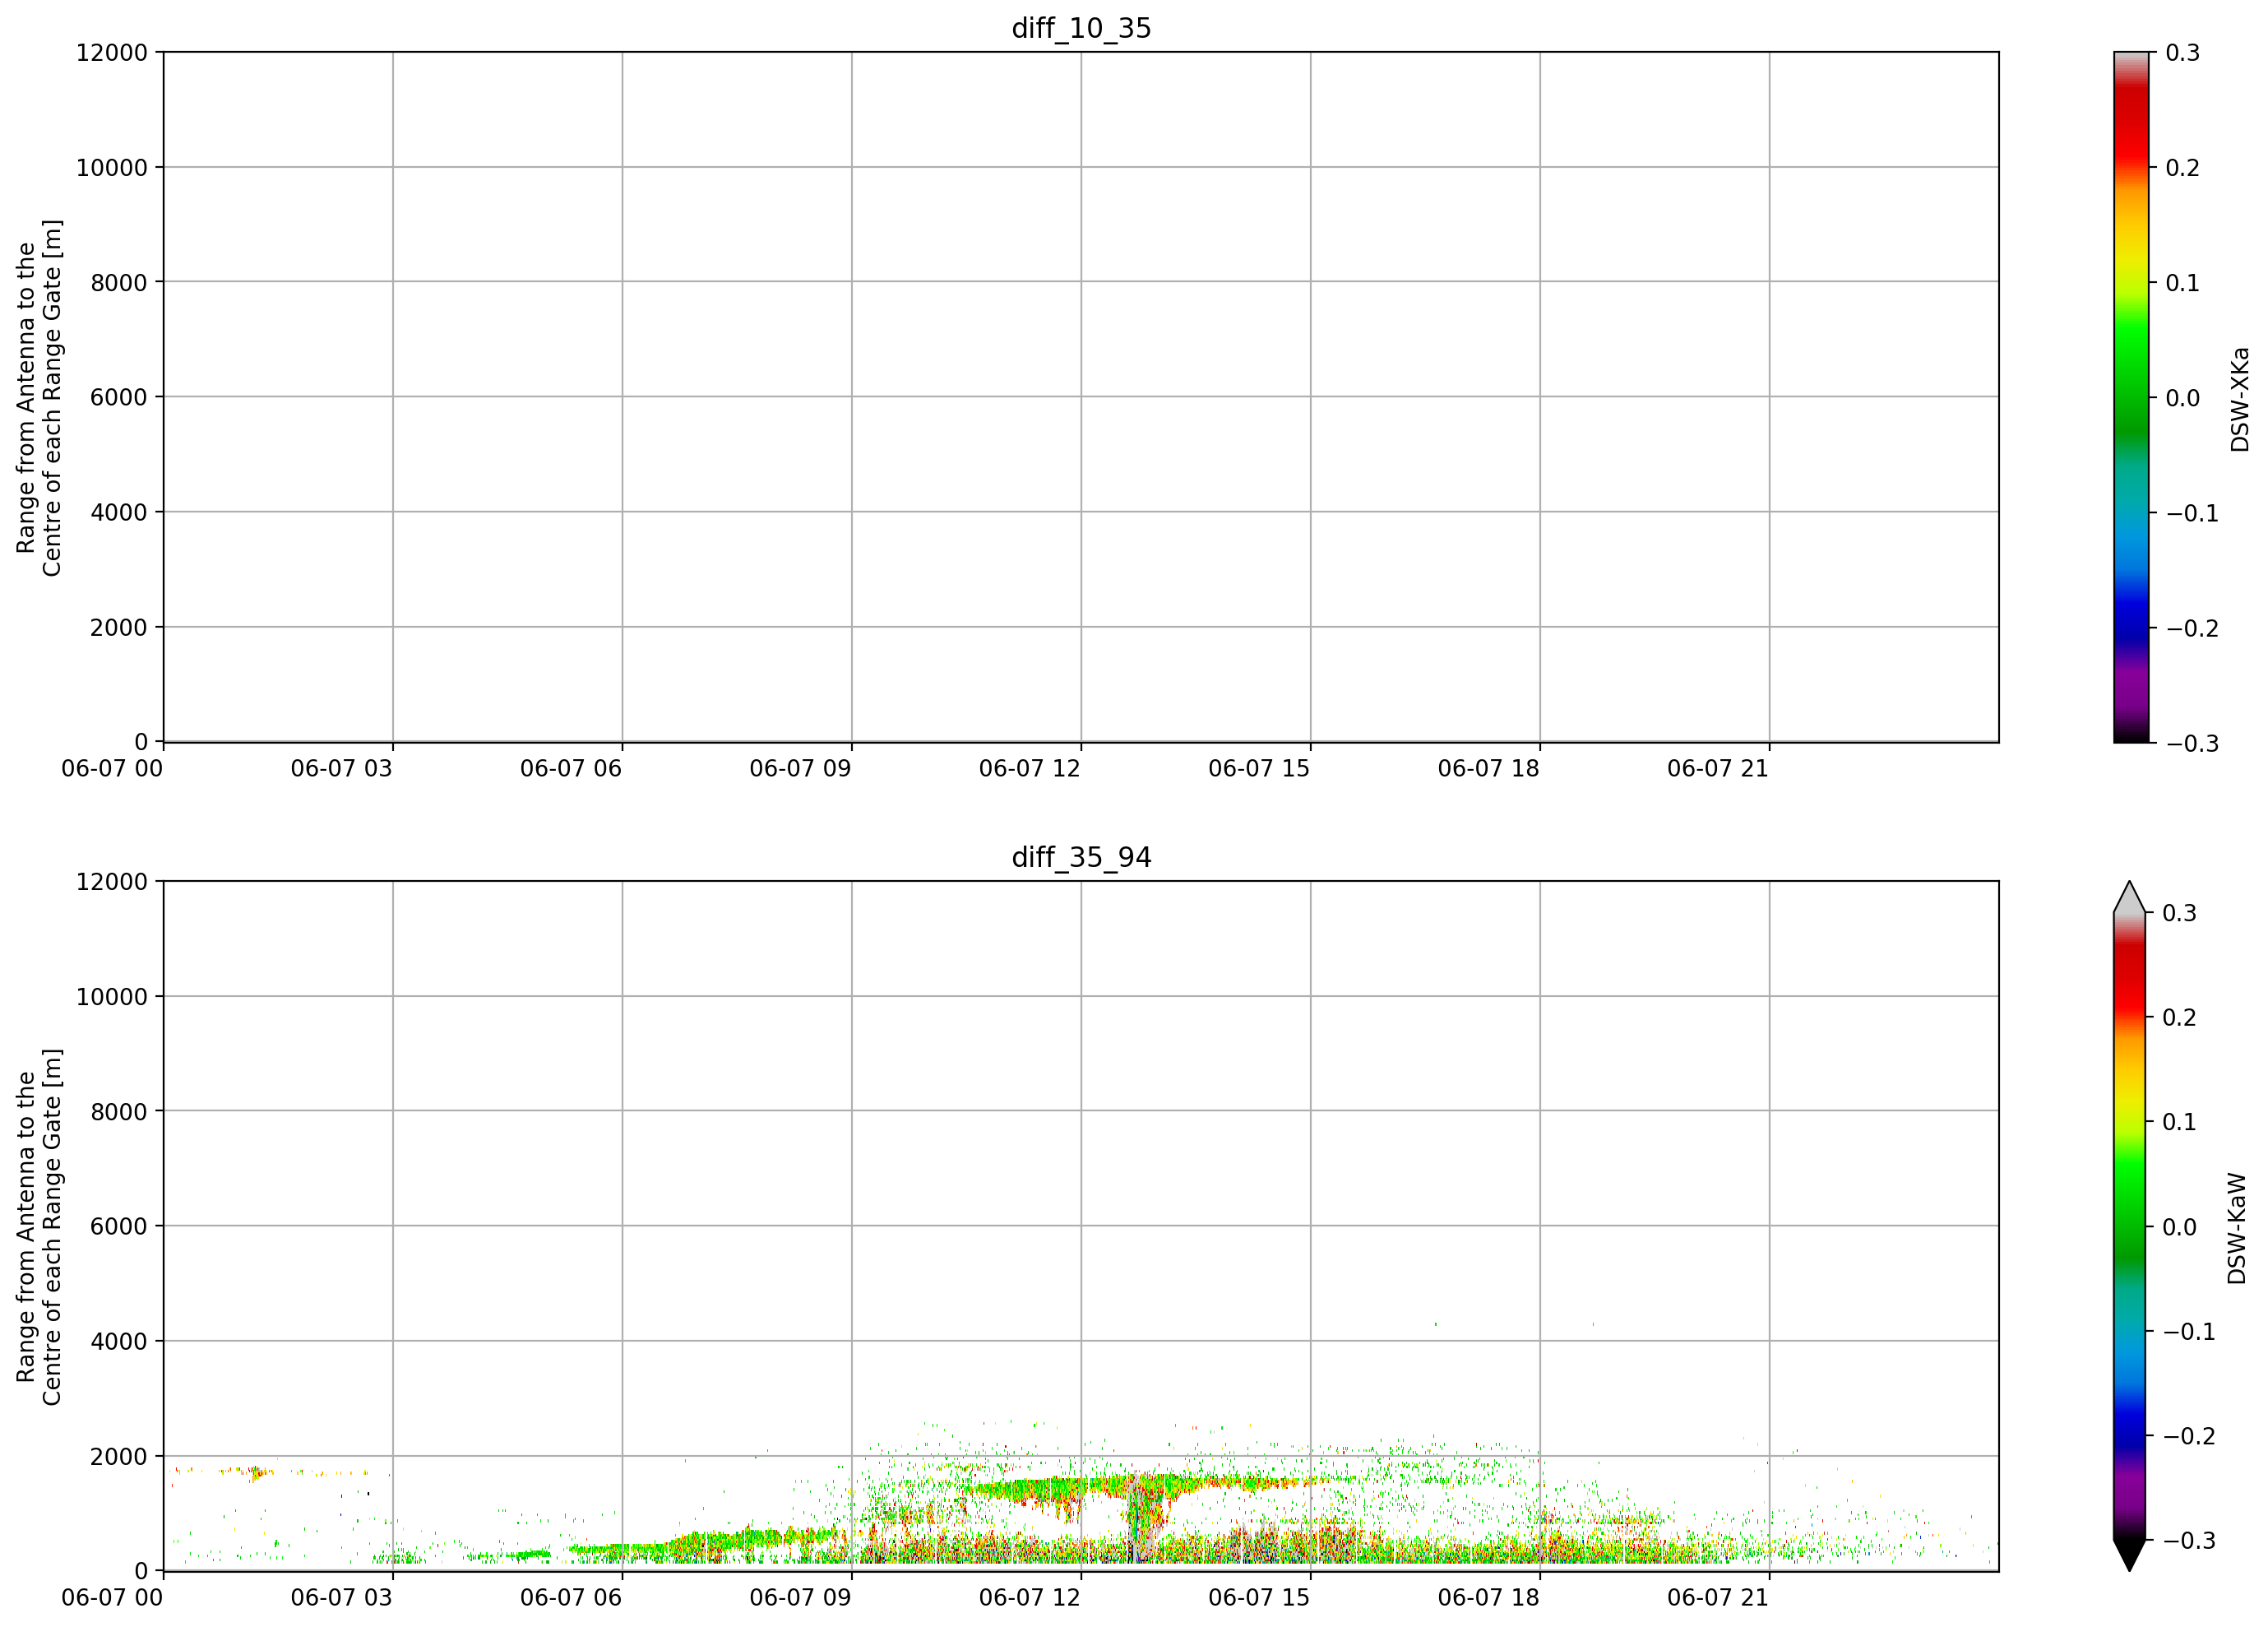Click the 4000 tick on diff_10_35 y-axis
The image size is (2268, 1627).
pyautogui.click(x=119, y=513)
